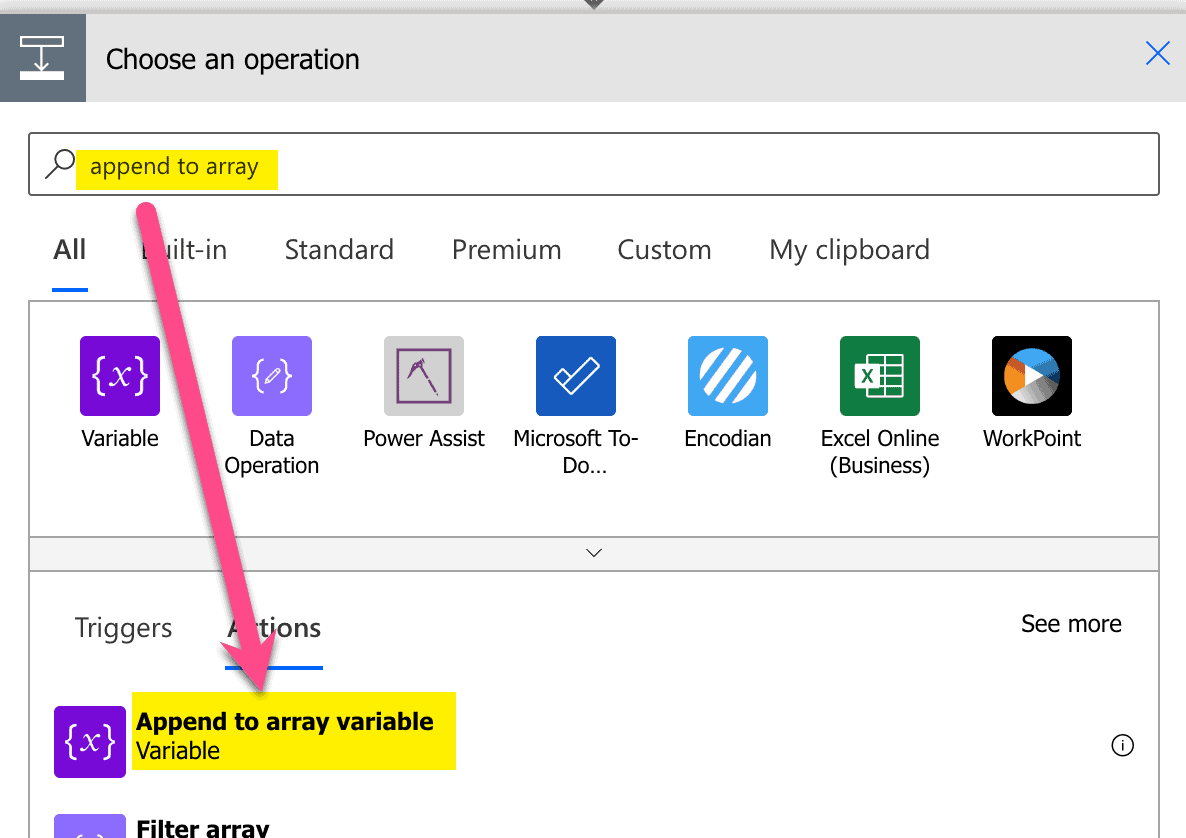Open the Encodian connector

727,376
